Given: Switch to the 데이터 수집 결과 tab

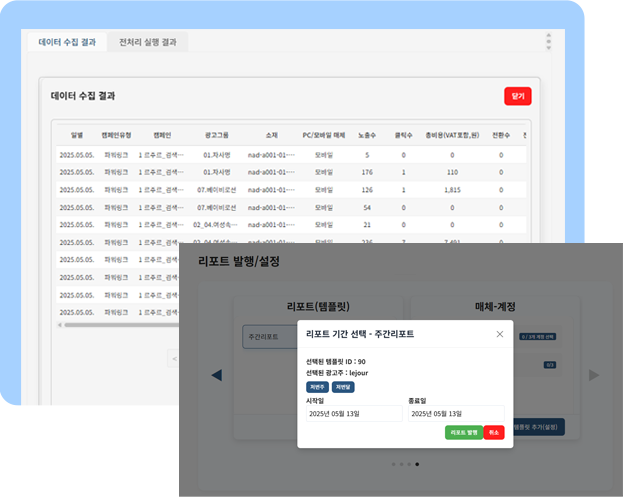Looking at the screenshot, I should coord(67,42).
